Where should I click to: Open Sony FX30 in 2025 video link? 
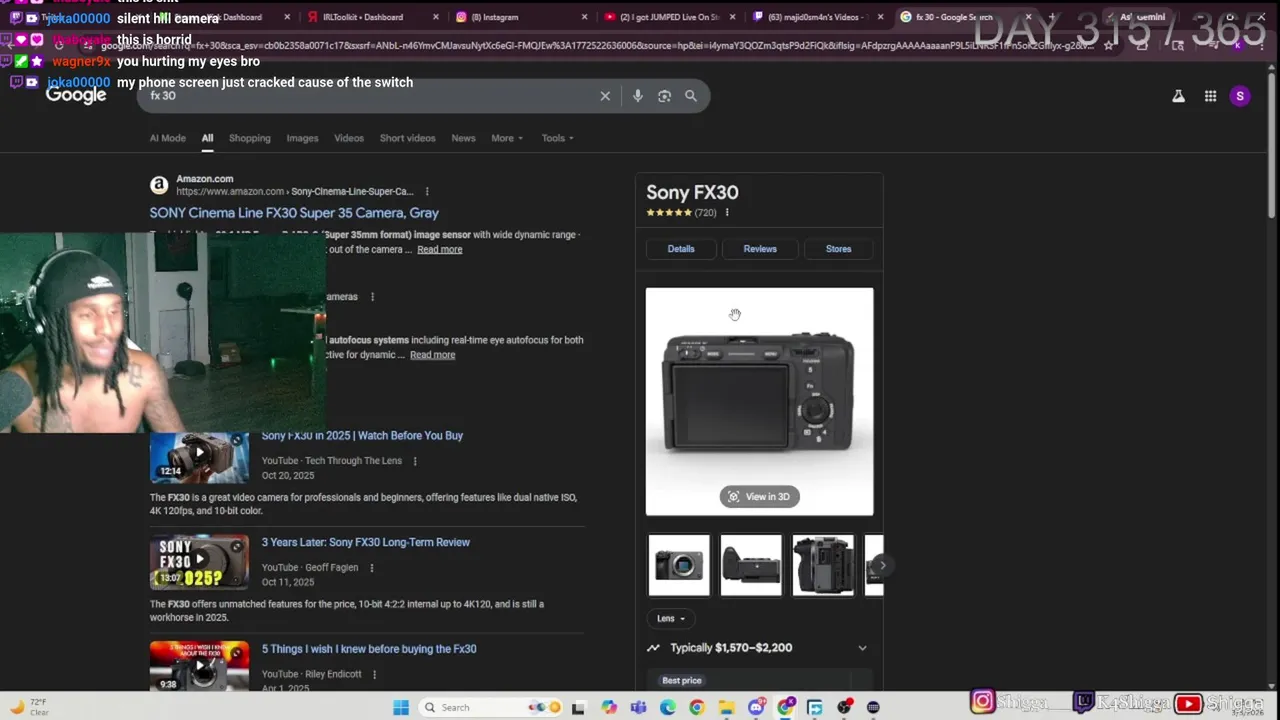tap(362, 436)
